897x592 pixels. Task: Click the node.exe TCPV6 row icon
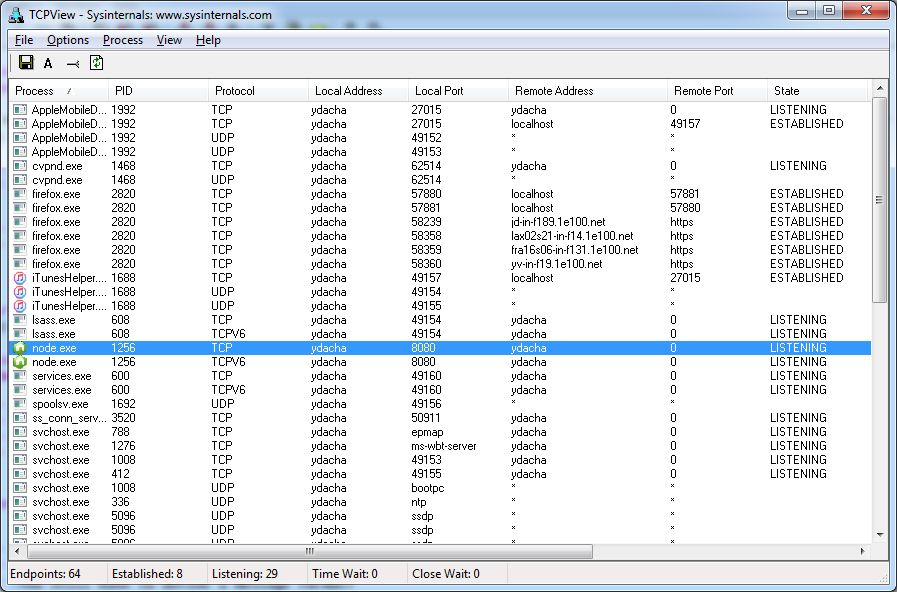pos(20,362)
